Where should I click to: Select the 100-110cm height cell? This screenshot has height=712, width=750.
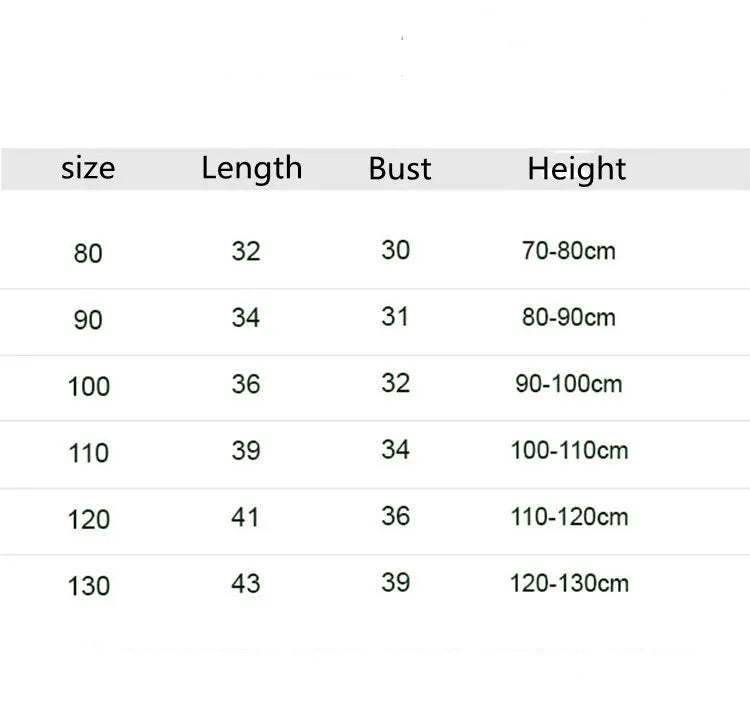tap(569, 450)
